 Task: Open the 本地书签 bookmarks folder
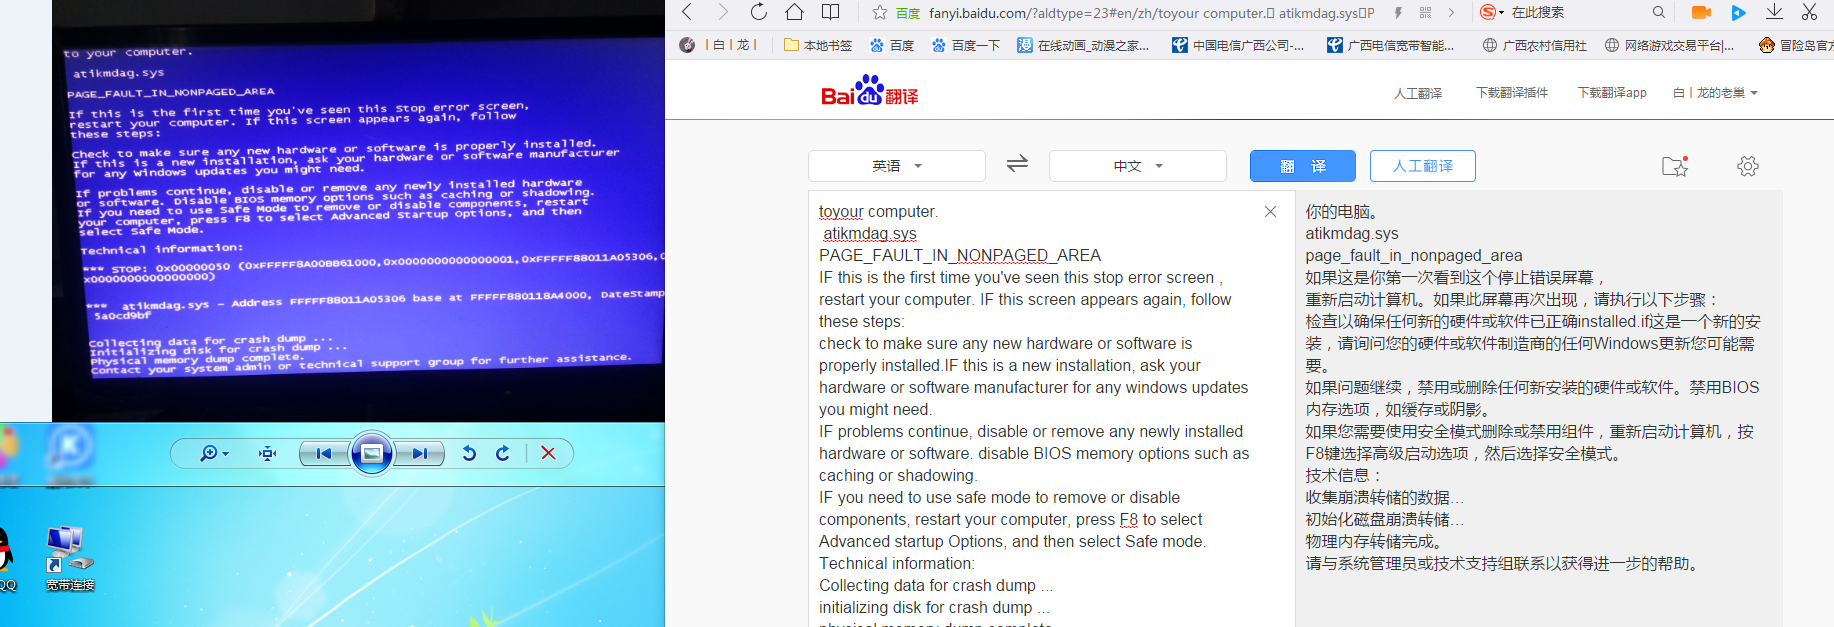pyautogui.click(x=818, y=45)
